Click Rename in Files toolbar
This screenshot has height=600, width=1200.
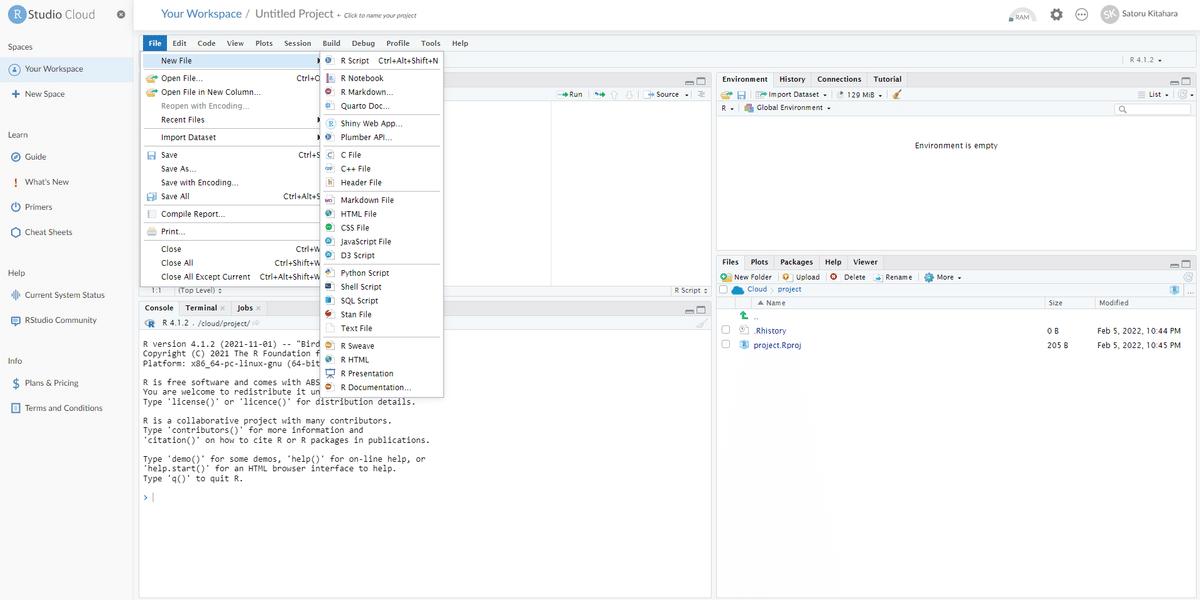[x=893, y=277]
